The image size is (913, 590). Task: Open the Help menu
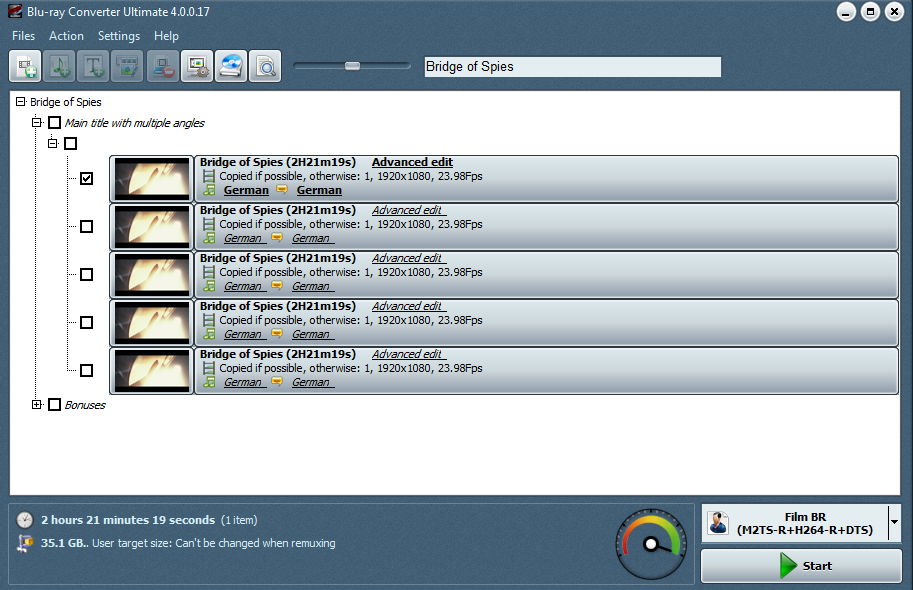(x=166, y=36)
